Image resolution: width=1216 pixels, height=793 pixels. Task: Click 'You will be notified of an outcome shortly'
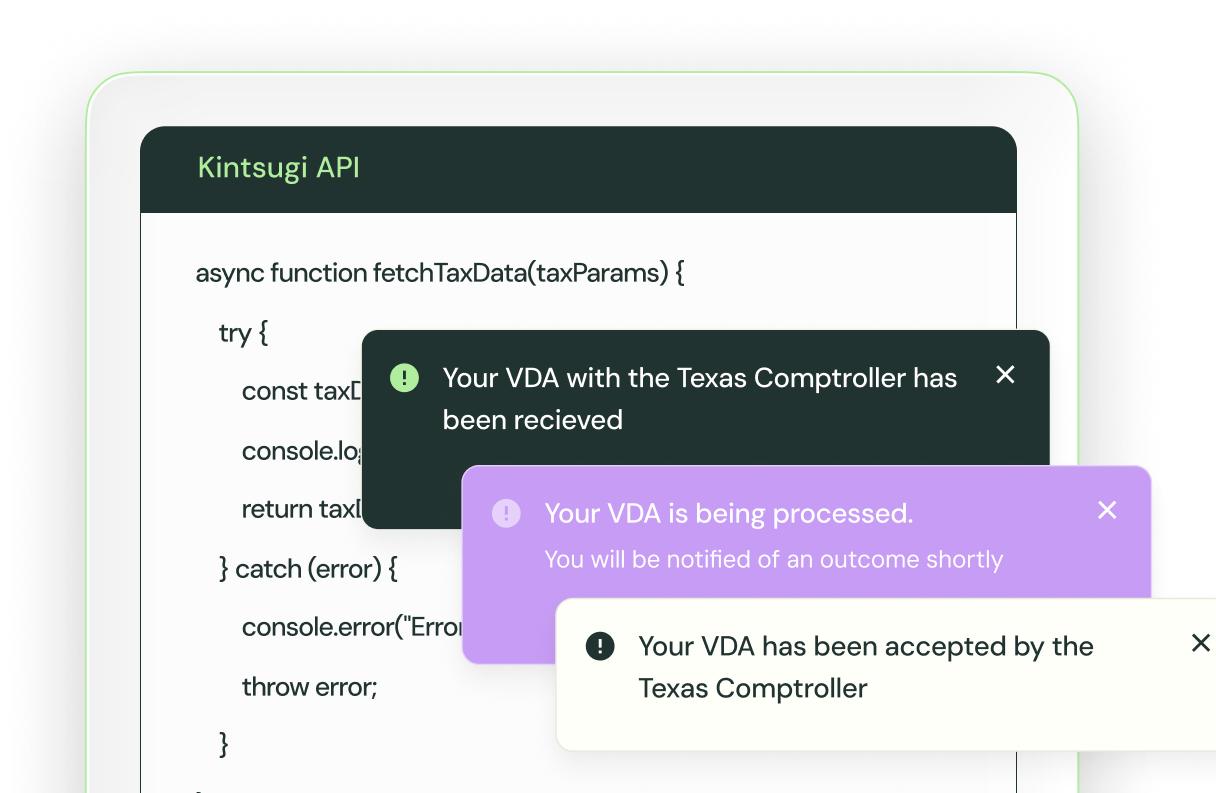tap(773, 559)
